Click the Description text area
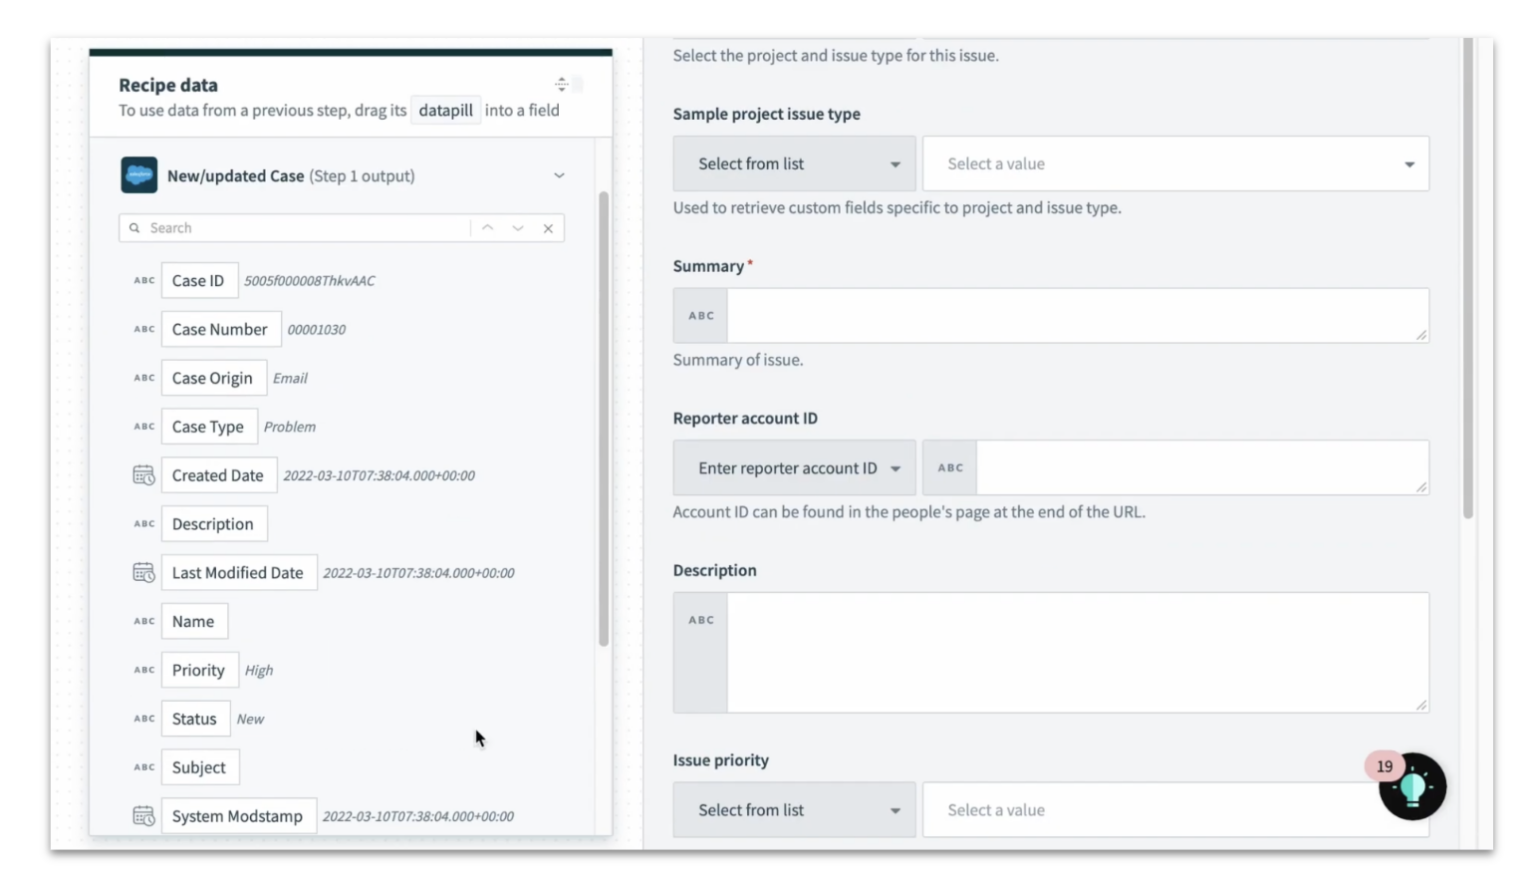The width and height of the screenshot is (1536, 895). 1078,652
